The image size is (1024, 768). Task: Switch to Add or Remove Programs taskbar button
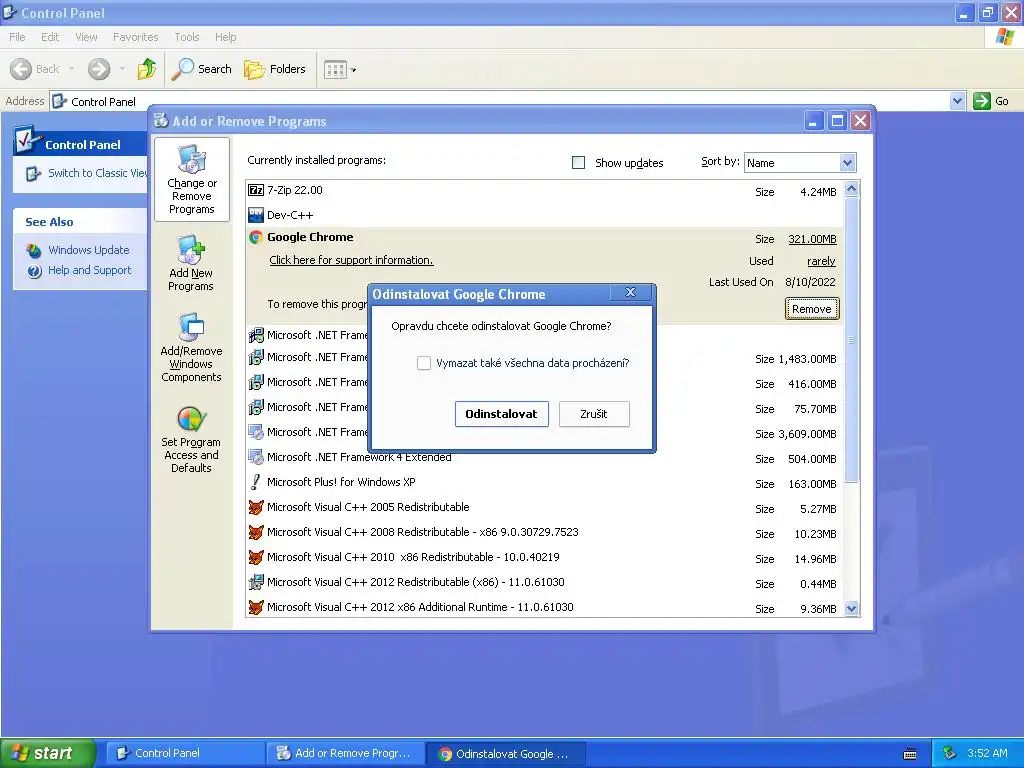point(345,753)
